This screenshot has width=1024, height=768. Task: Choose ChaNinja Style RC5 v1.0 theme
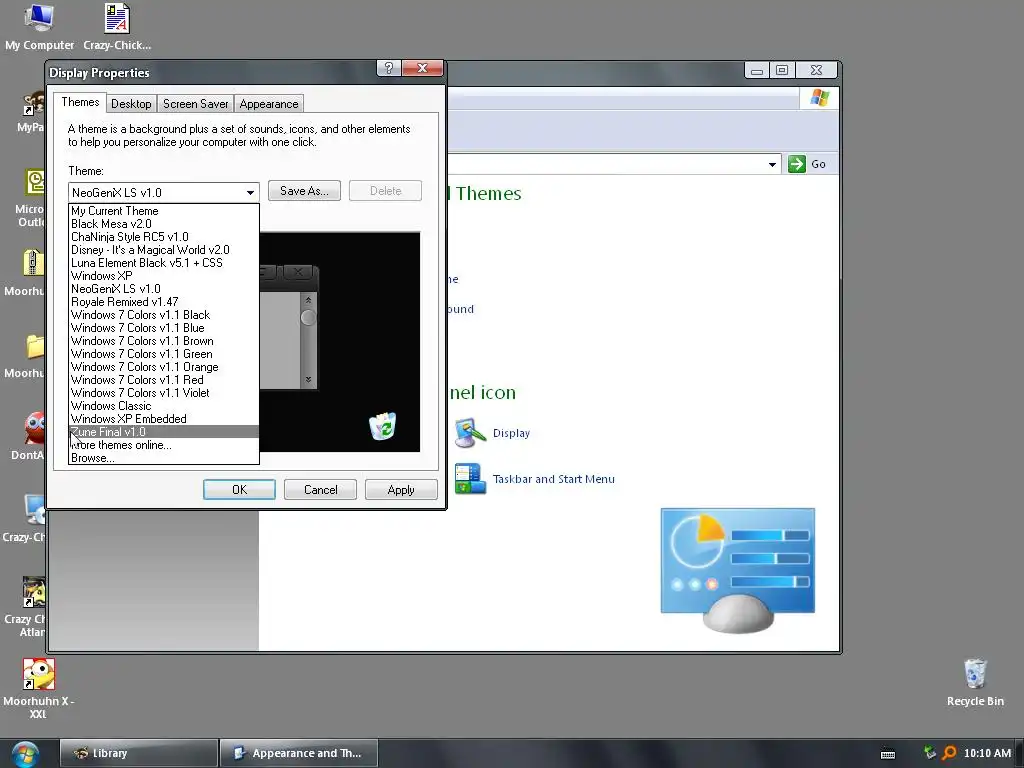click(164, 237)
